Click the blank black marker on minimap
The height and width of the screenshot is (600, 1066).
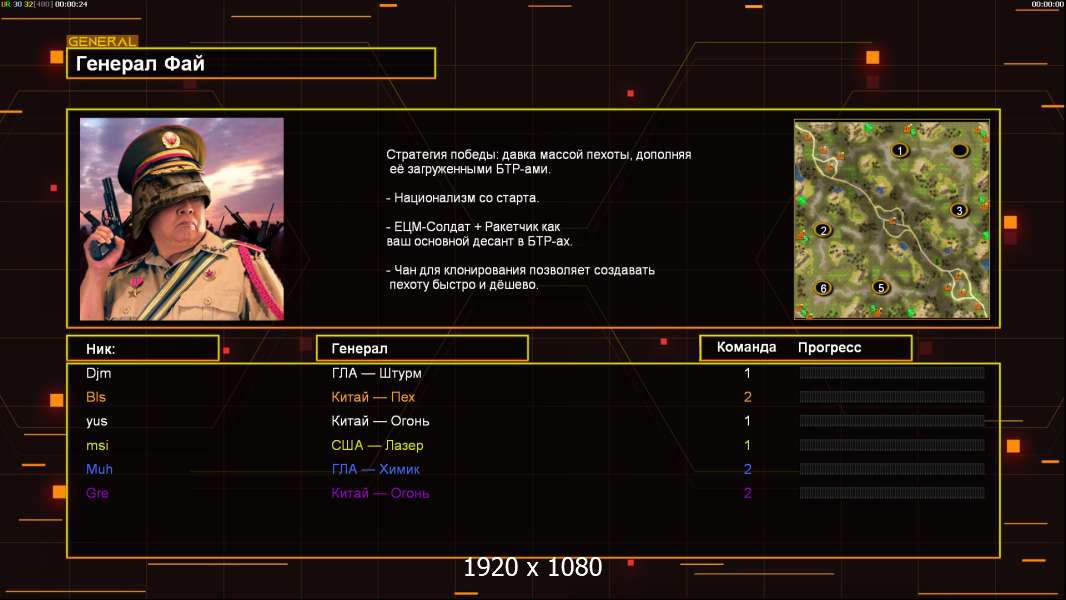pos(960,150)
